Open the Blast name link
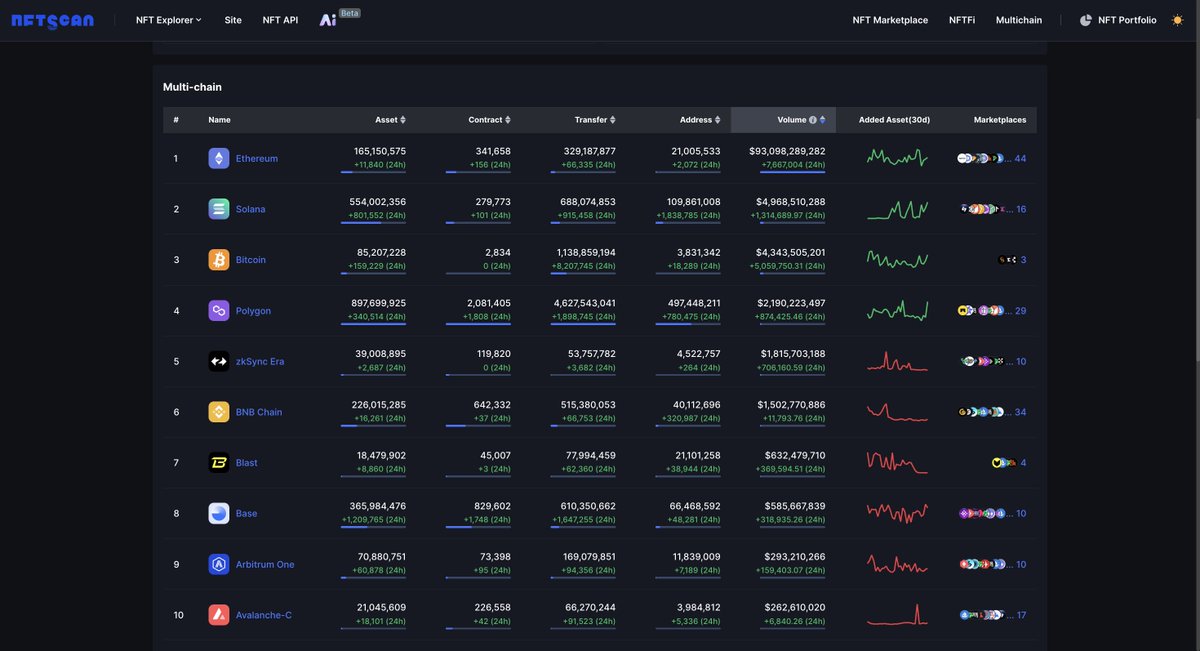The height and width of the screenshot is (651, 1200). click(246, 463)
